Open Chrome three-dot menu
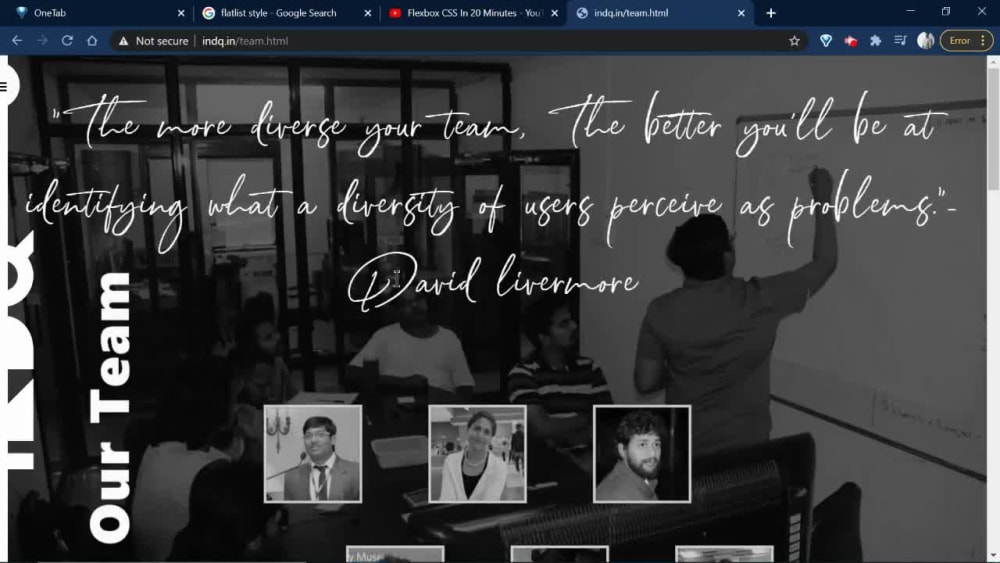The width and height of the screenshot is (1000, 563). [983, 41]
